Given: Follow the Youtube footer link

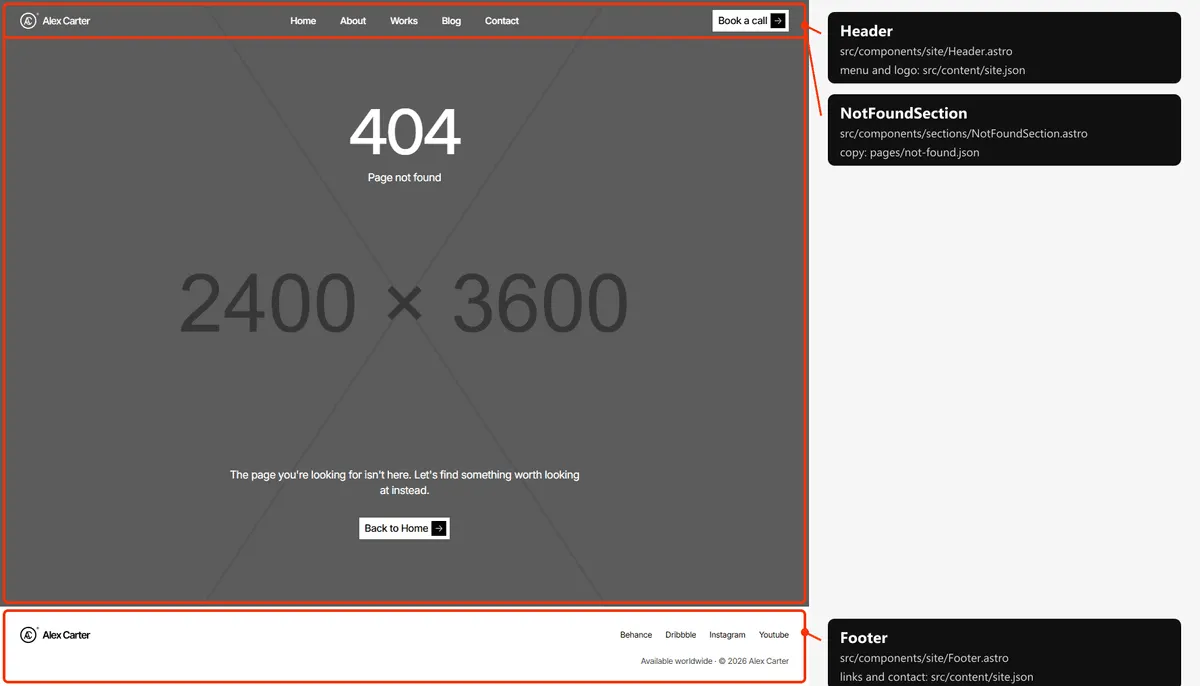Looking at the screenshot, I should pos(774,635).
